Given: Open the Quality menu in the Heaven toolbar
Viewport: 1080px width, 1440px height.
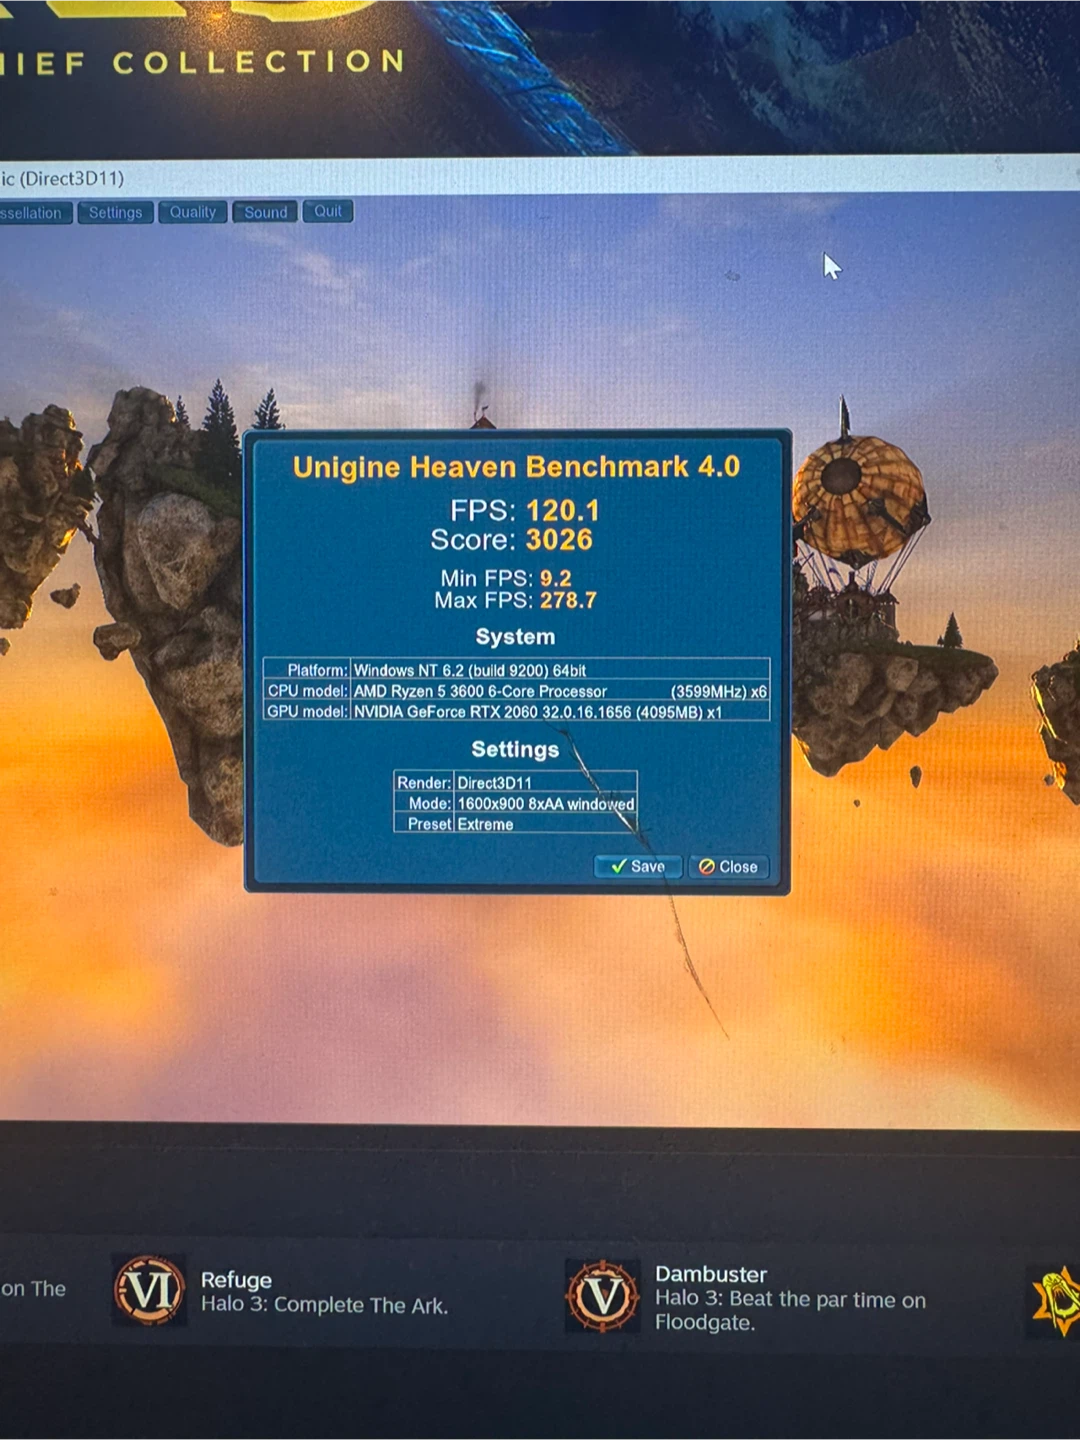Looking at the screenshot, I should pyautogui.click(x=192, y=212).
